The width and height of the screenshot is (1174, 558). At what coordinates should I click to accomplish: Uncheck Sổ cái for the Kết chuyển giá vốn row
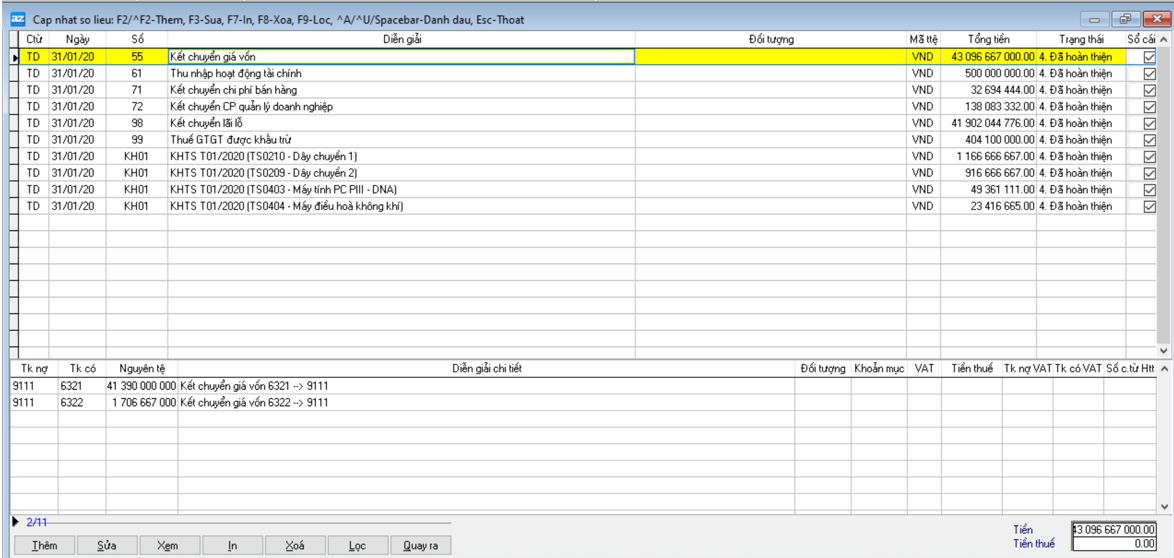[x=1149, y=58]
